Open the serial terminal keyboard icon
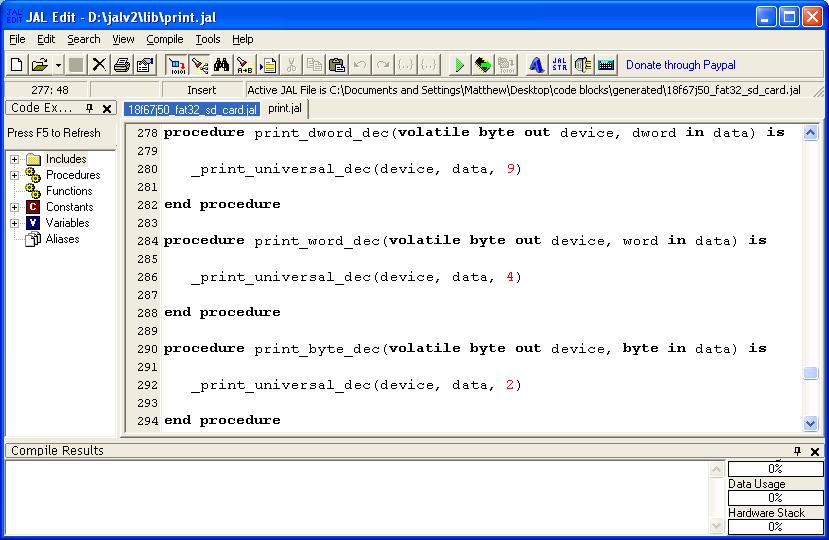Image resolution: width=829 pixels, height=540 pixels. point(606,65)
